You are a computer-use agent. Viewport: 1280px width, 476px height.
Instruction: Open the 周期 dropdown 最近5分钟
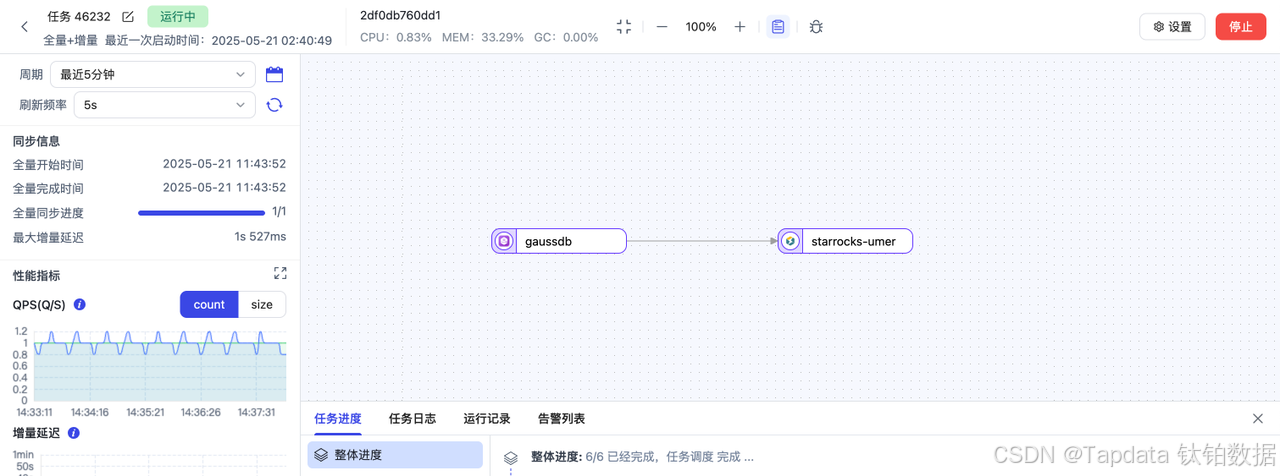click(153, 74)
